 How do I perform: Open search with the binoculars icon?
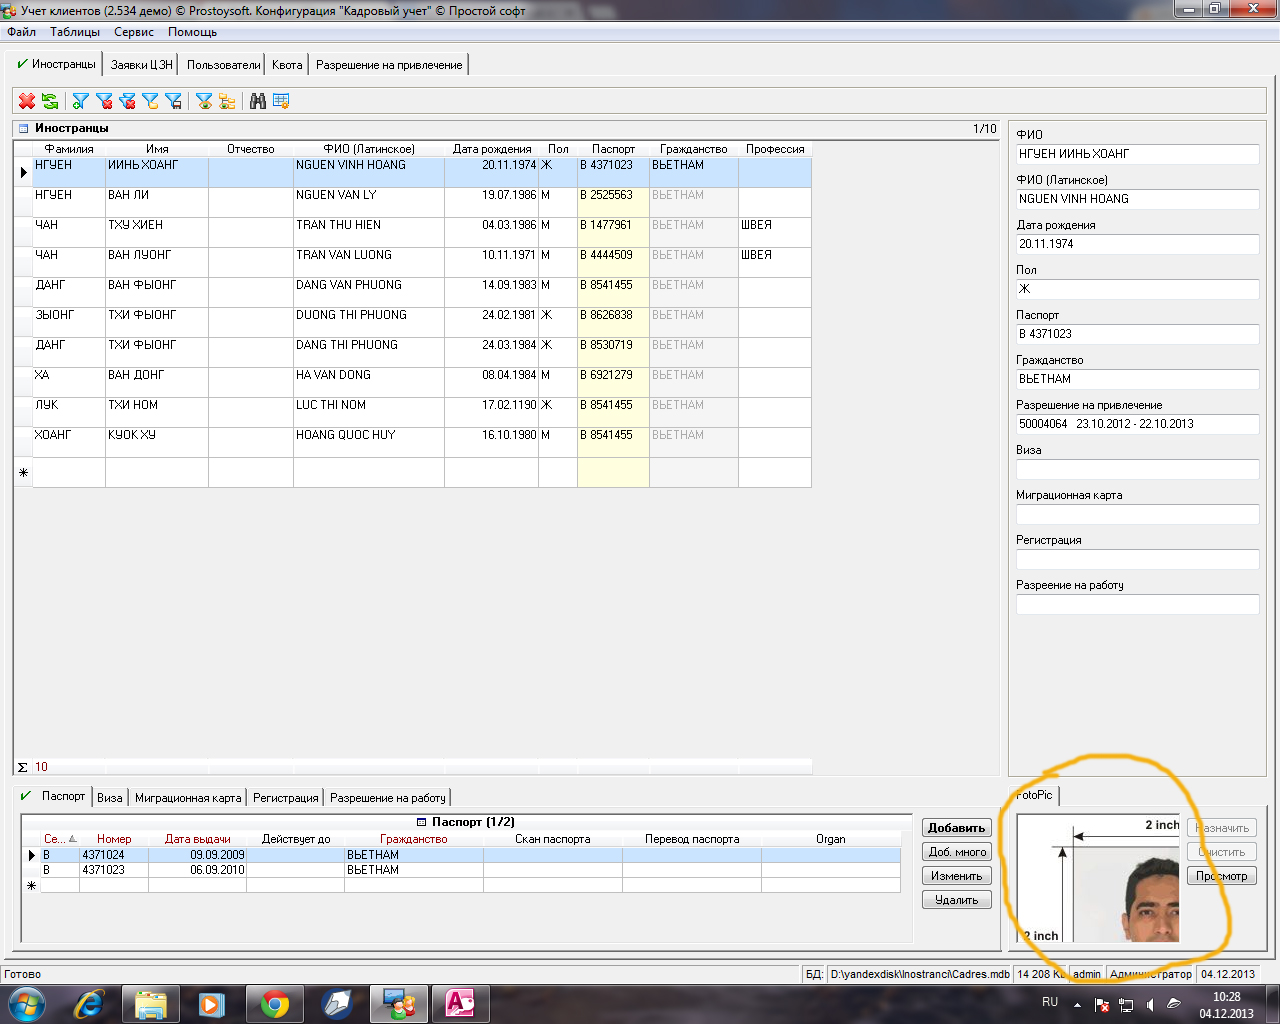tap(258, 101)
